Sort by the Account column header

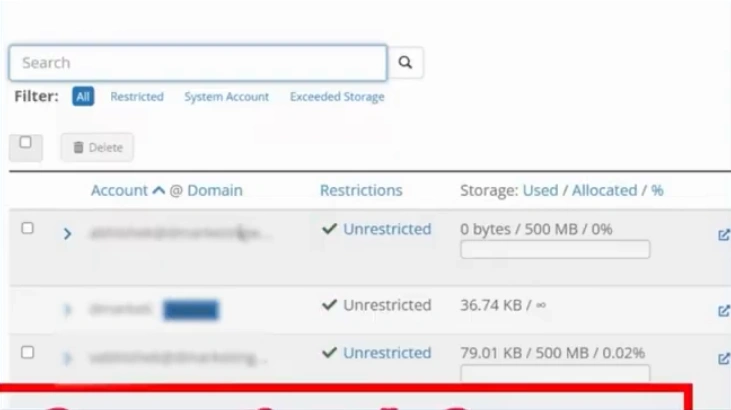119,190
